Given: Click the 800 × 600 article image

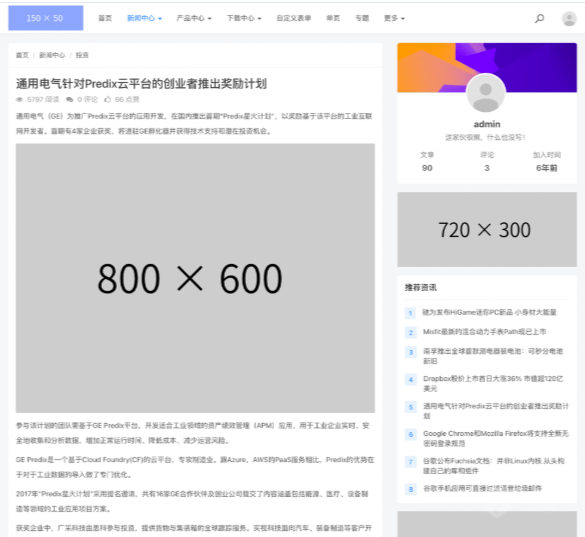Looking at the screenshot, I should coord(195,278).
